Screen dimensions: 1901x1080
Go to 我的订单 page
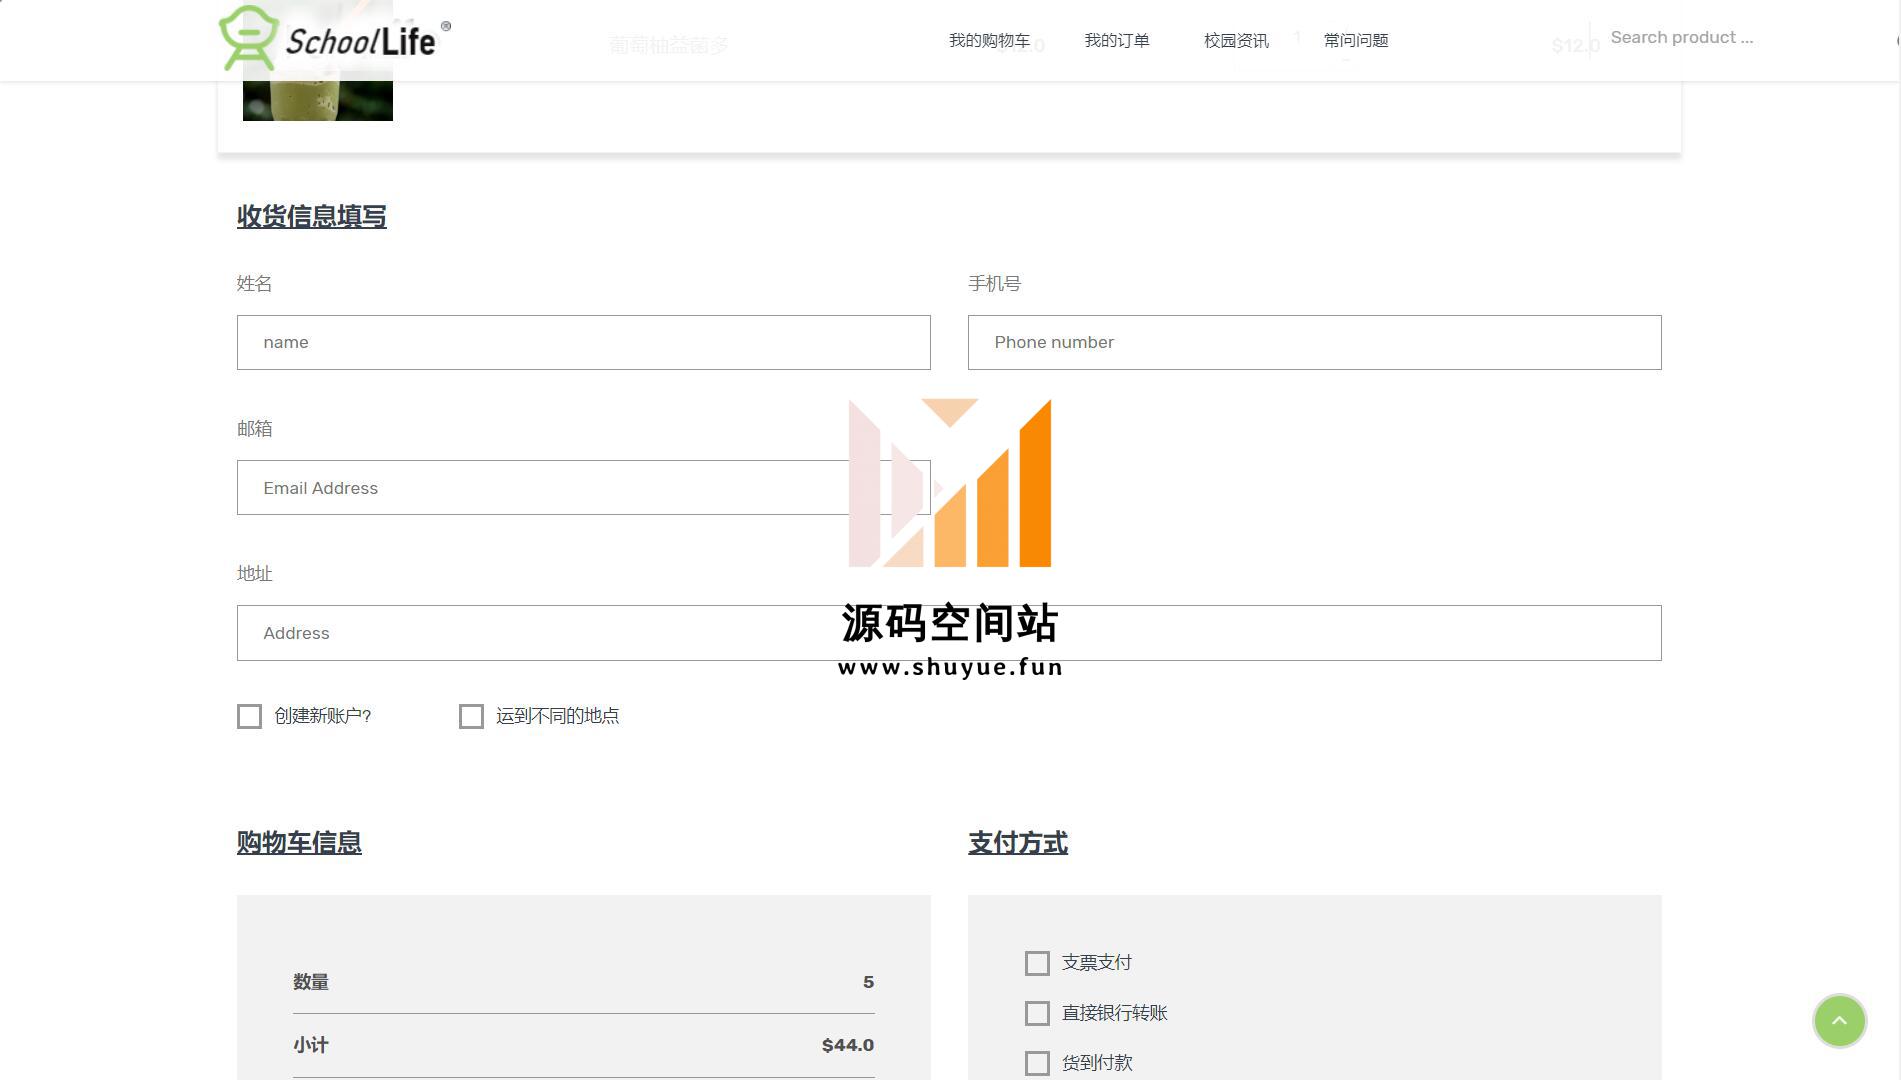pos(1116,41)
